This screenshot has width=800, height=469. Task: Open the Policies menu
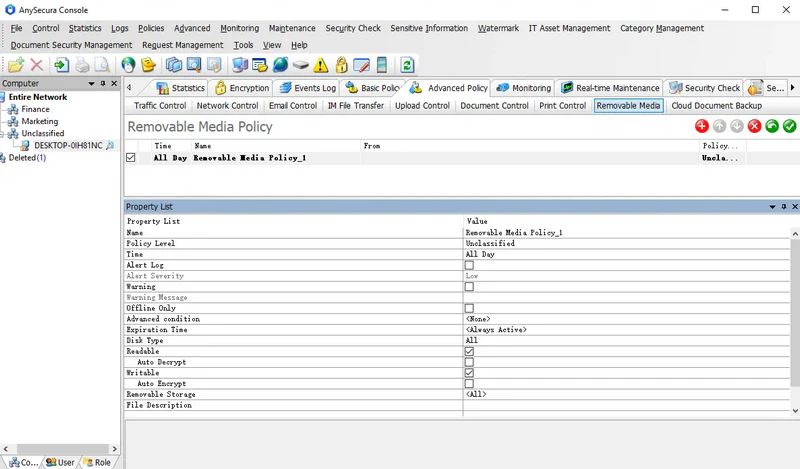151,28
